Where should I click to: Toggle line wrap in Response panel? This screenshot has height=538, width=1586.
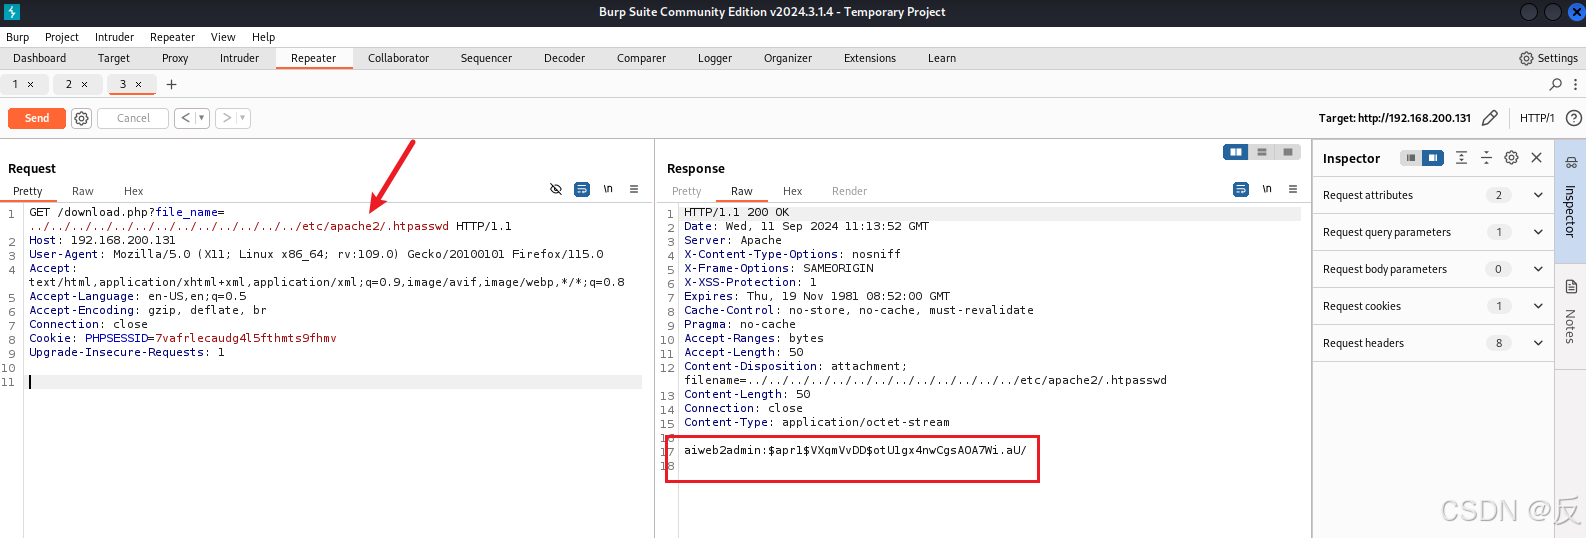pos(1241,189)
